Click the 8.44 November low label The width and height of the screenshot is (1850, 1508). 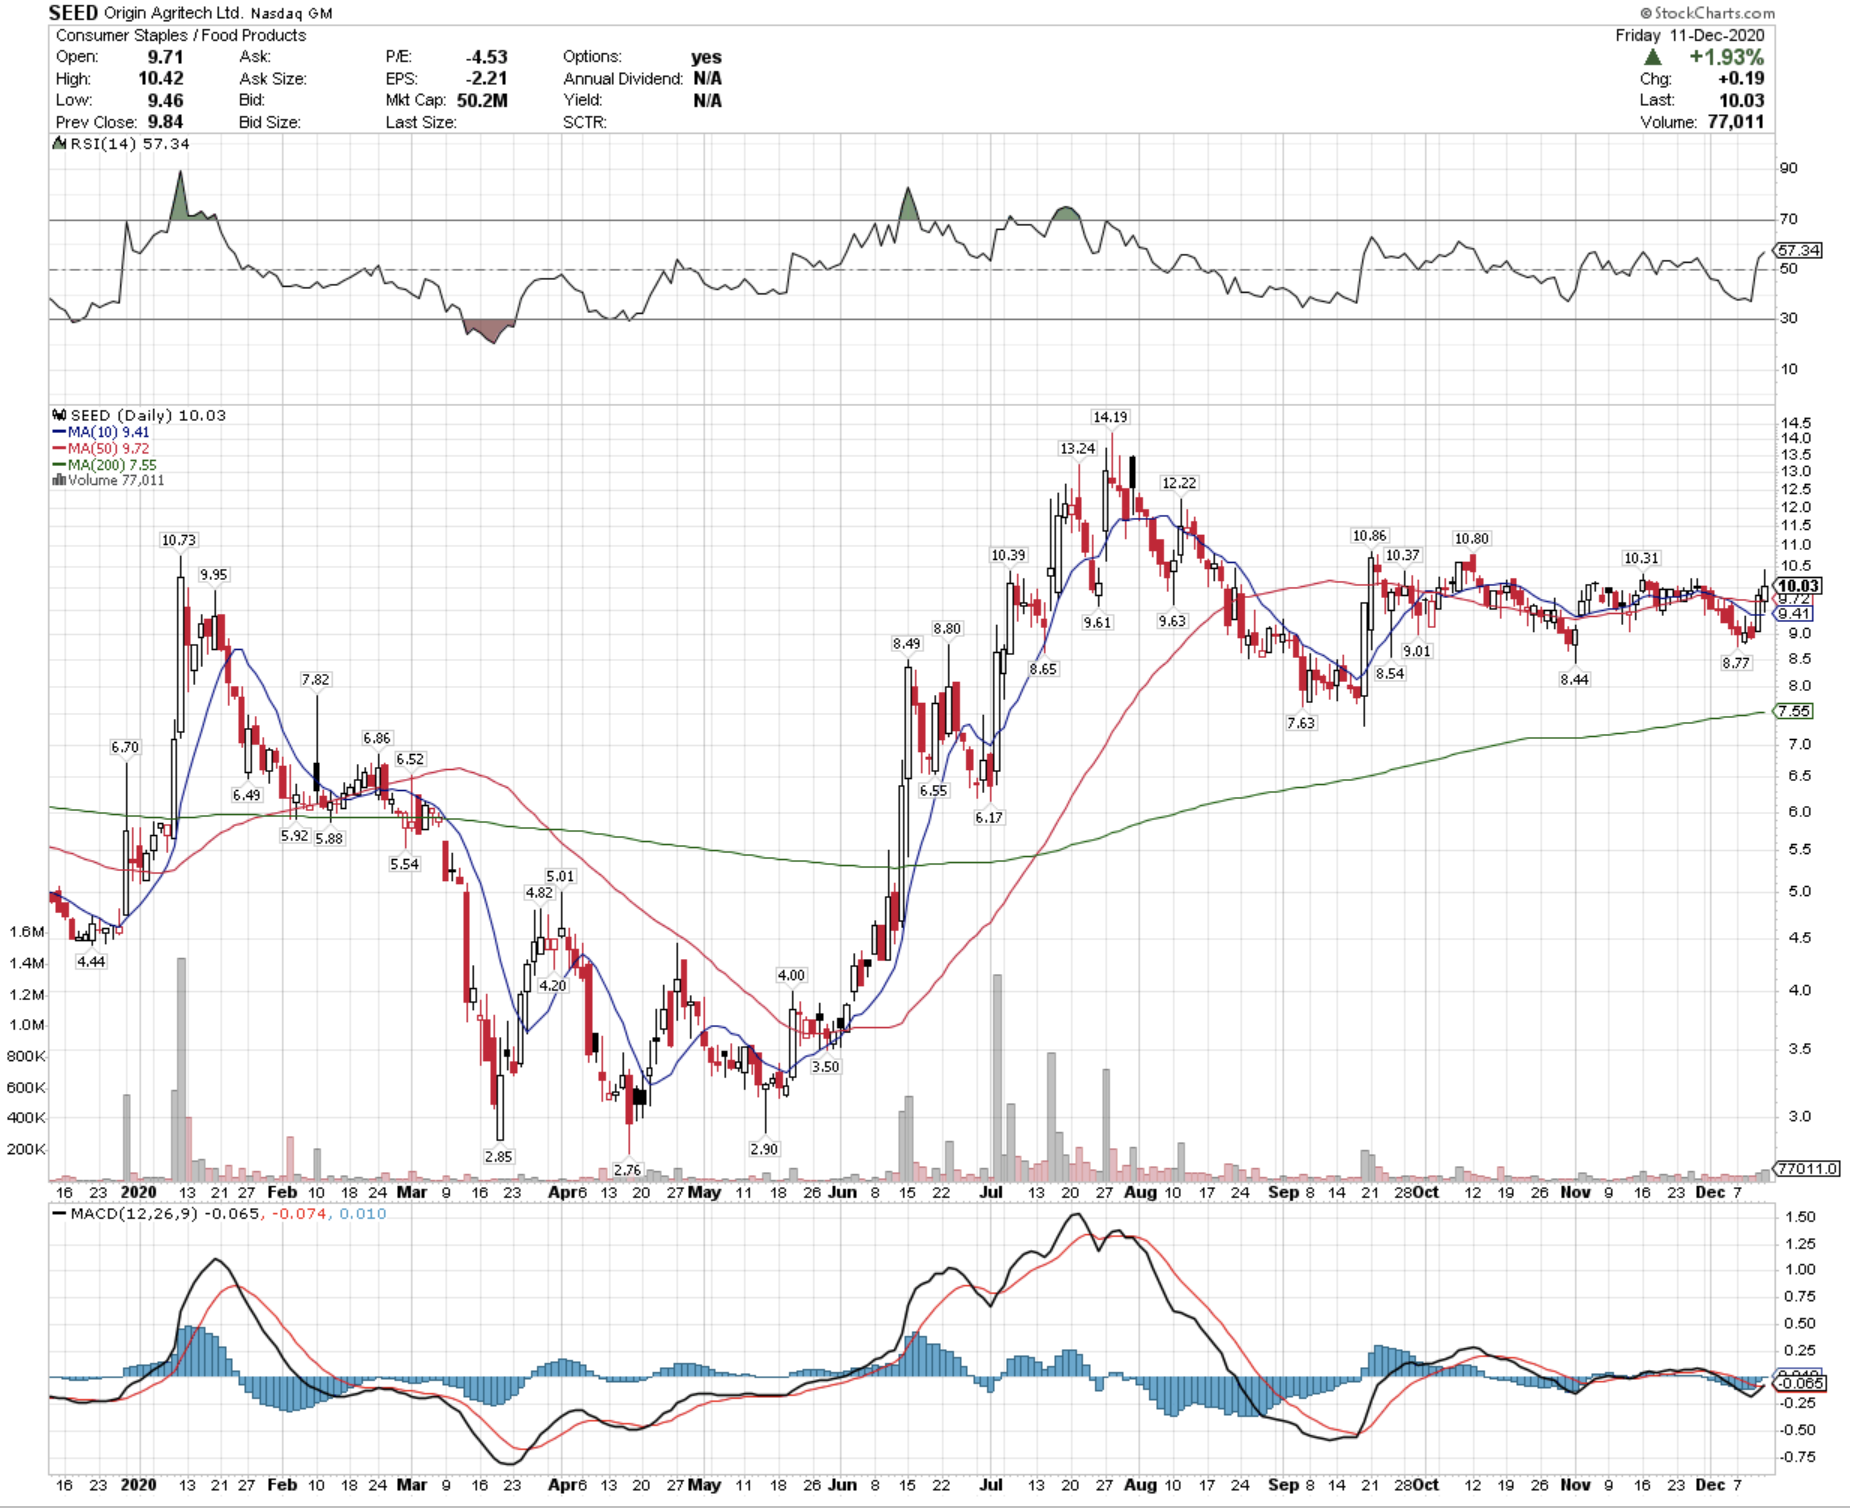(1574, 679)
